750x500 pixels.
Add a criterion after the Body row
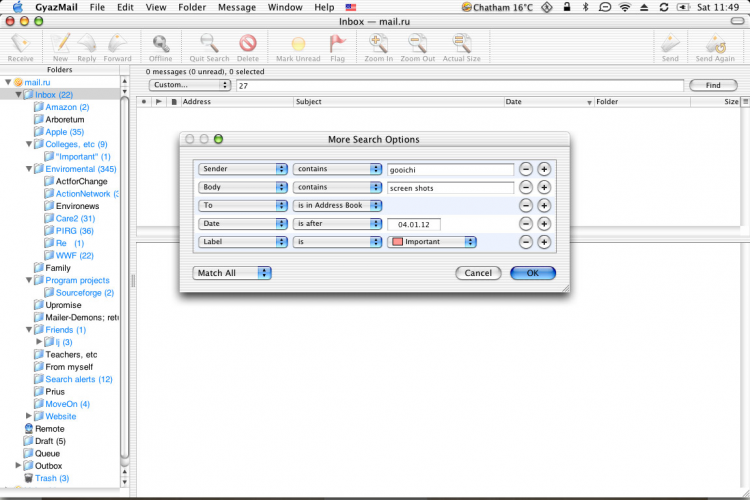click(544, 187)
